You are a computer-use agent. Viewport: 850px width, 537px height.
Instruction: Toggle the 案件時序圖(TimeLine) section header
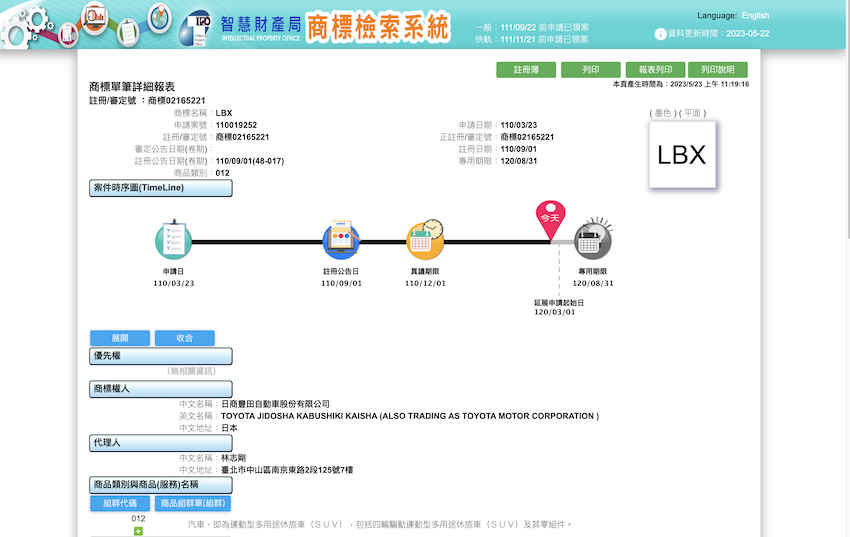[x=161, y=188]
